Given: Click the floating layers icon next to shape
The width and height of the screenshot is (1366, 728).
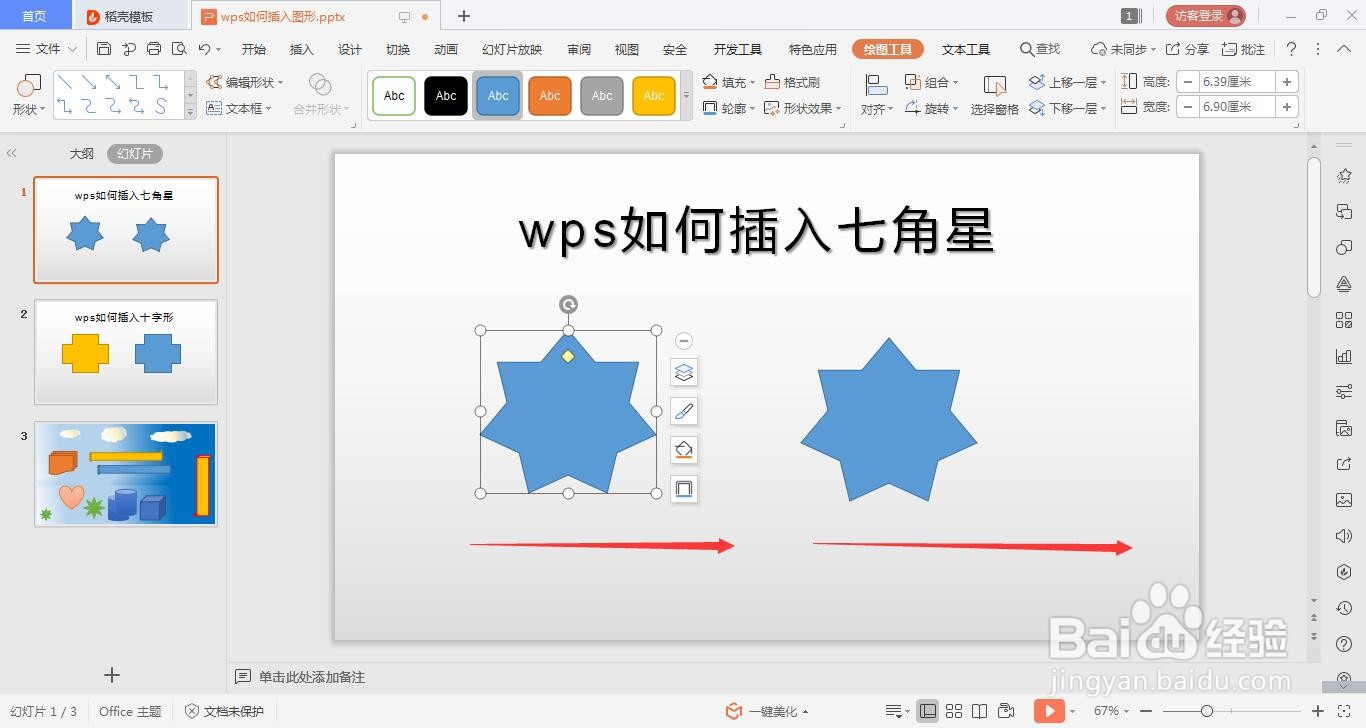Looking at the screenshot, I should (684, 371).
